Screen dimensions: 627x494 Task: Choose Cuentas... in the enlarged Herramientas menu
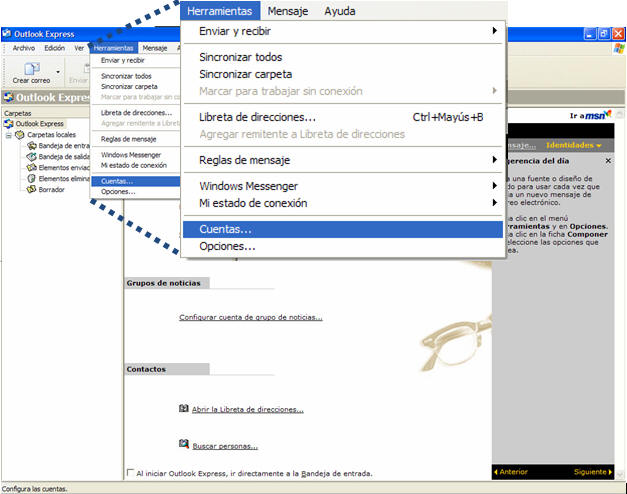coord(343,229)
